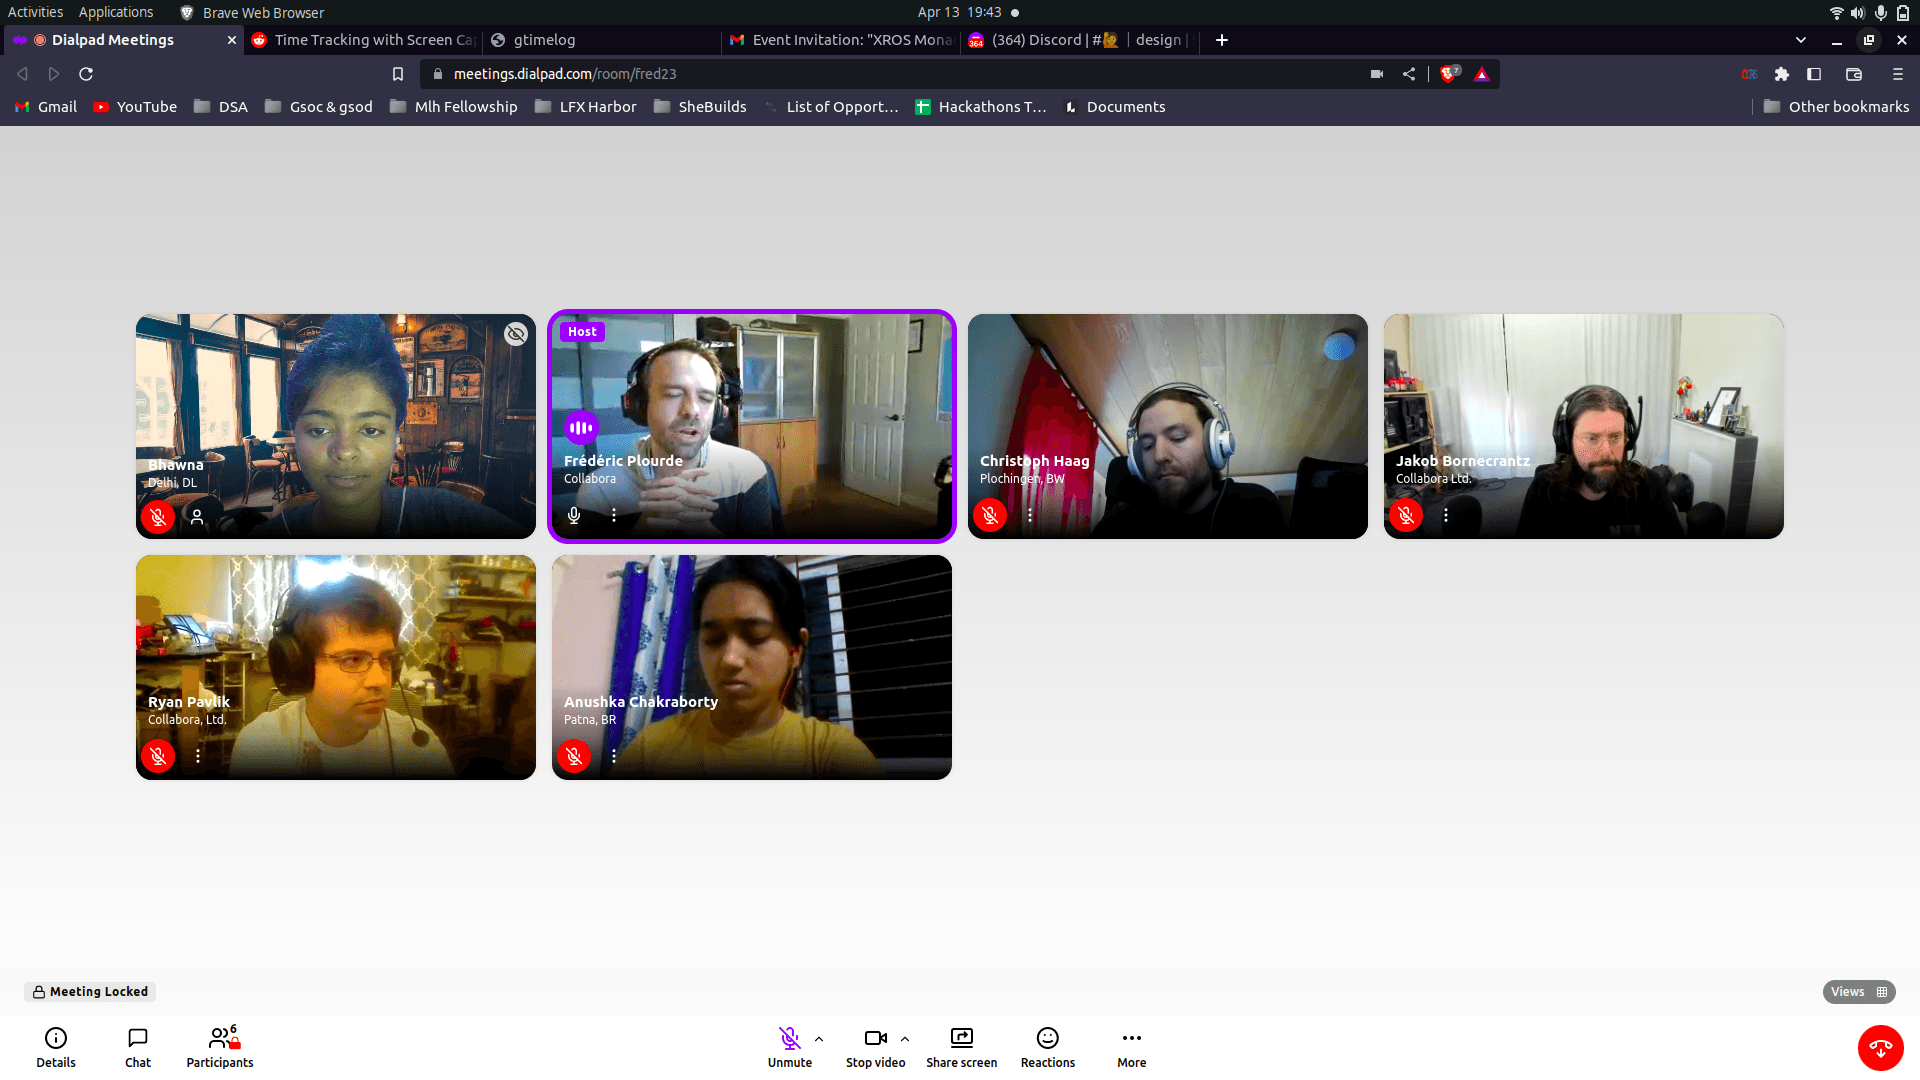Open the Hackathons bookmark
The width and height of the screenshot is (1920, 1080).
[981, 107]
